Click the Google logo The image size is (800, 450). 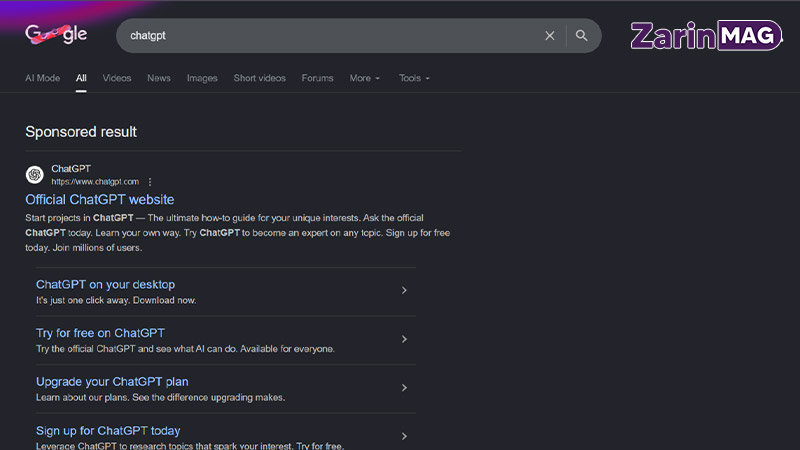(56, 35)
